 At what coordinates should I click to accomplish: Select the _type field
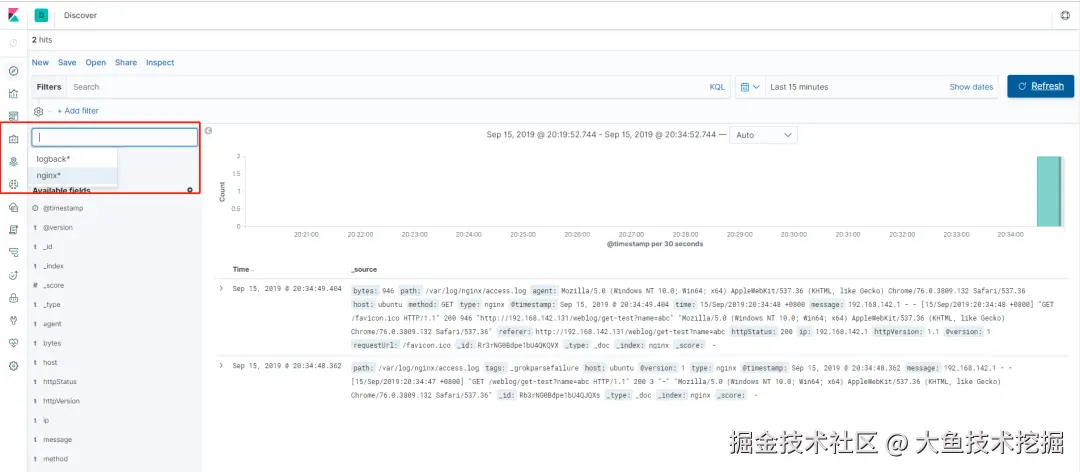point(52,305)
